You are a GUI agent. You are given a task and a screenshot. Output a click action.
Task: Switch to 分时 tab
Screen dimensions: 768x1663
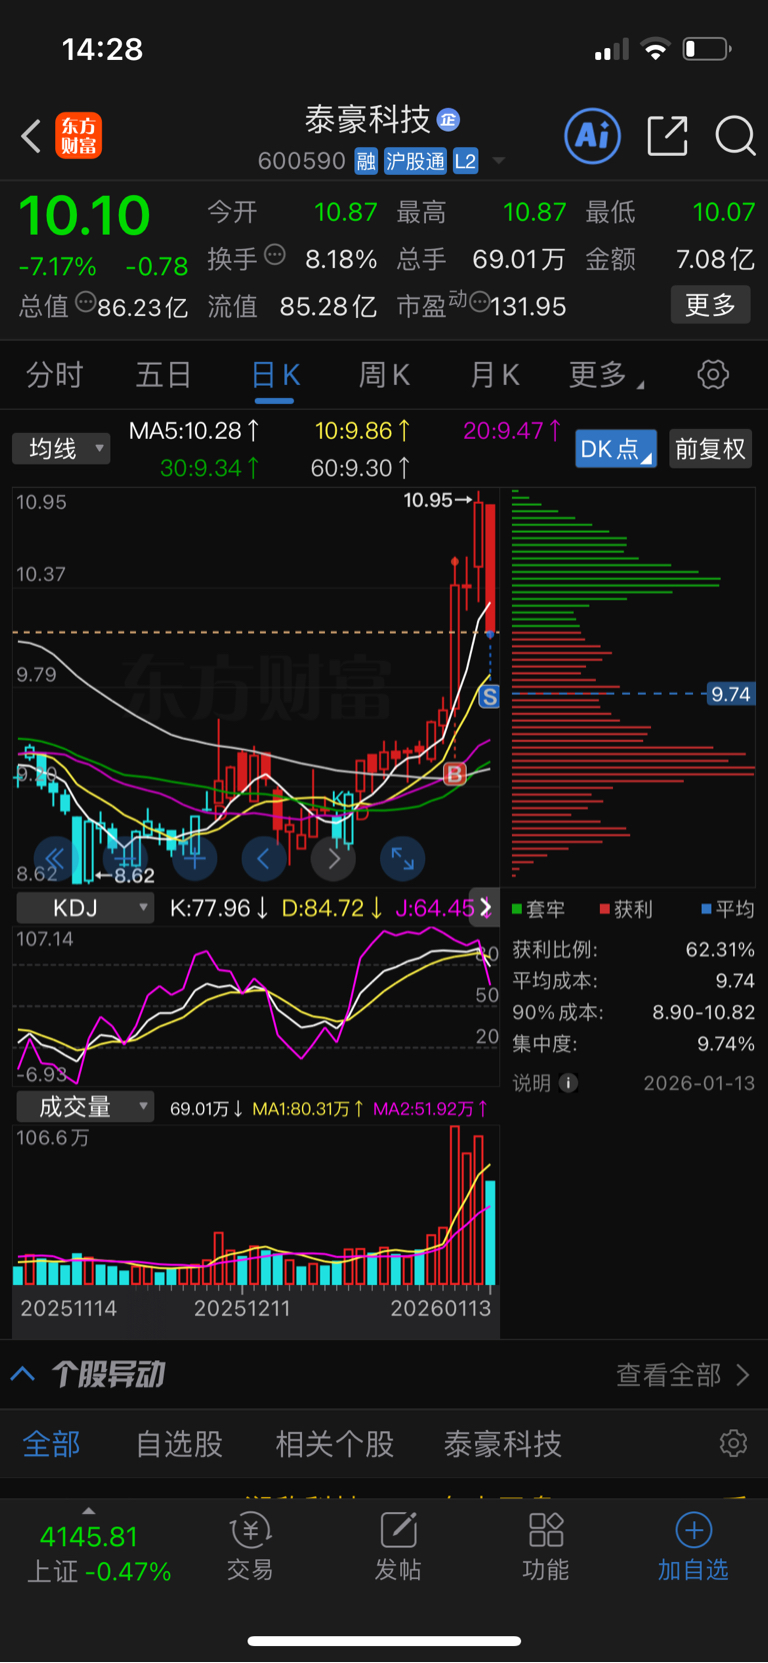point(54,375)
